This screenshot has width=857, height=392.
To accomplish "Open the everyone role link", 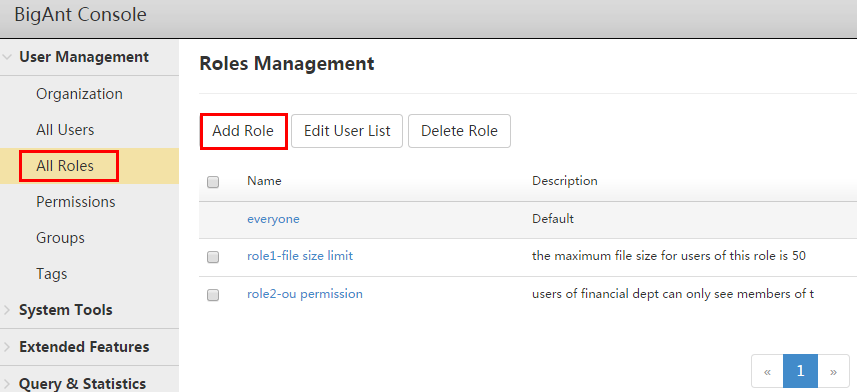I will coord(273,219).
